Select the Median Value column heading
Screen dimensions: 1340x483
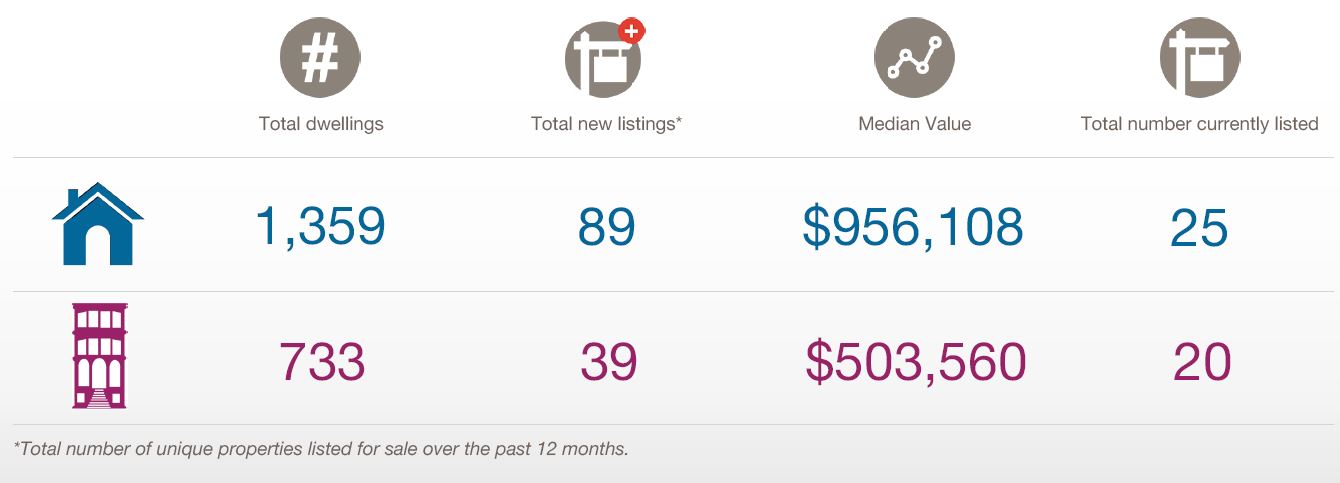[915, 124]
